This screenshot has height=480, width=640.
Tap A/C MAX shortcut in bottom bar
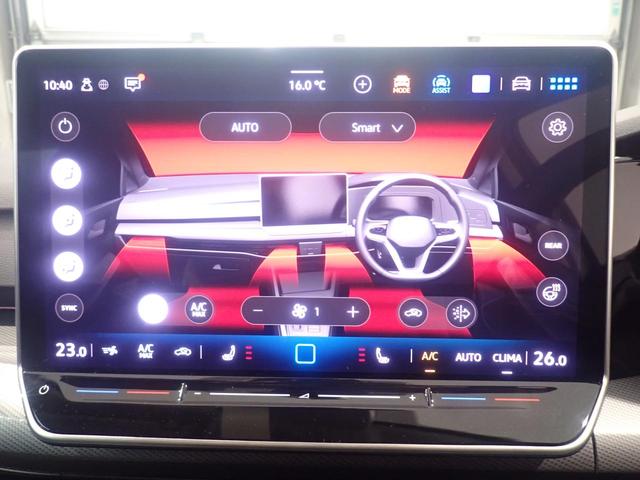[145, 351]
